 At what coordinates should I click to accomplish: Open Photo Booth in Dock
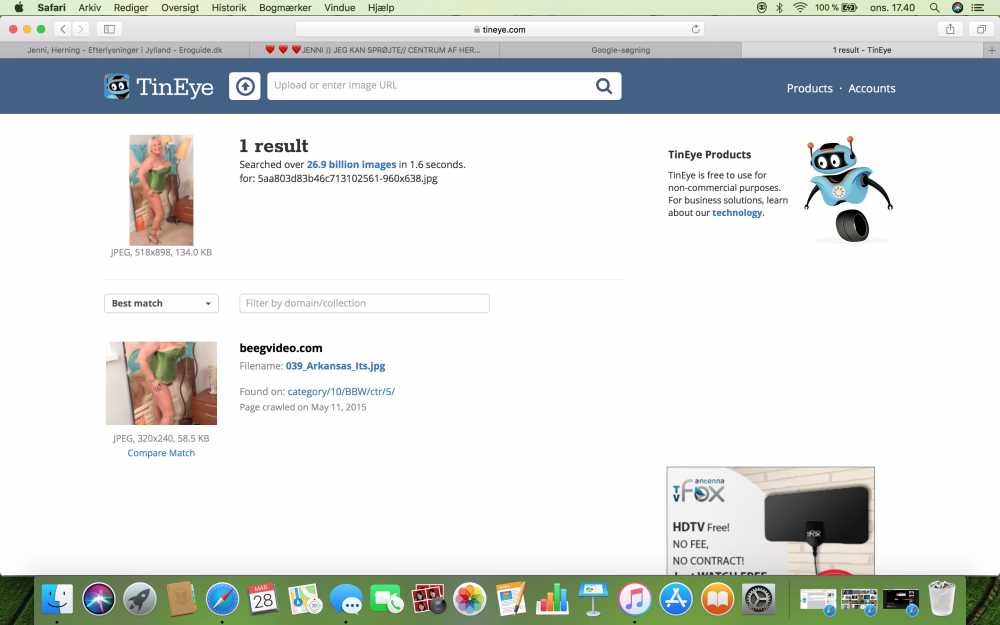pos(428,599)
